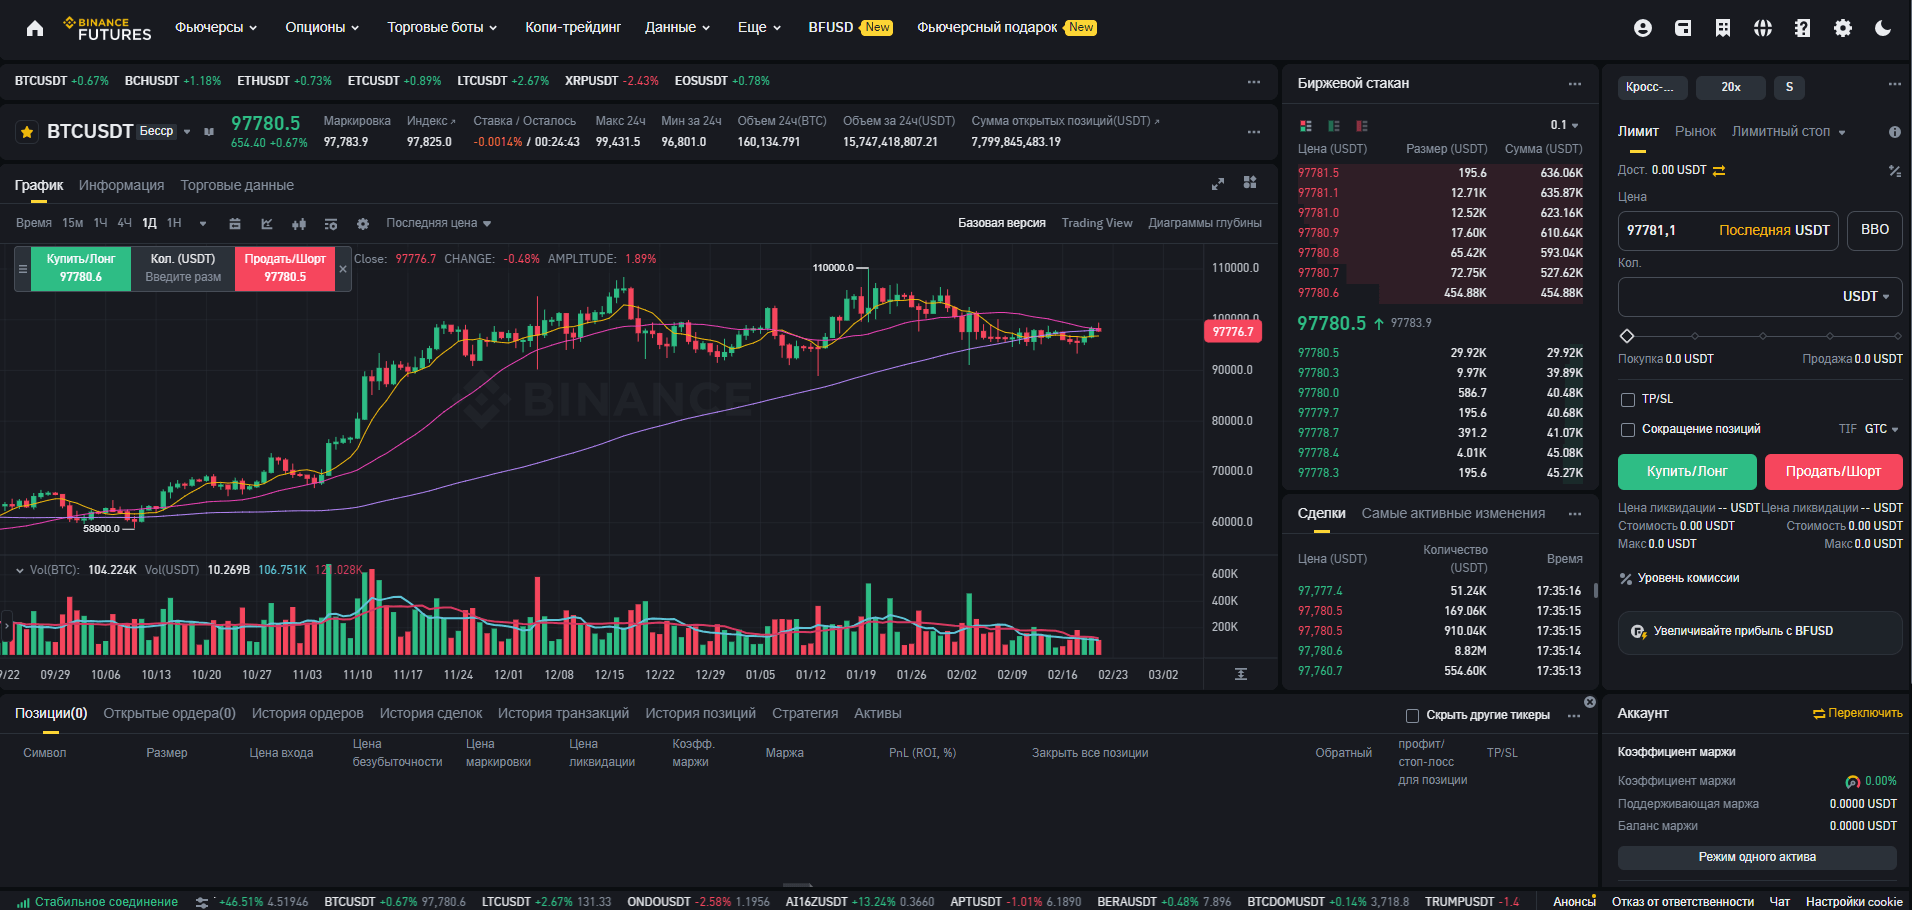1912x910 pixels.
Task: Open TIF GTC dropdown
Action: [1881, 430]
